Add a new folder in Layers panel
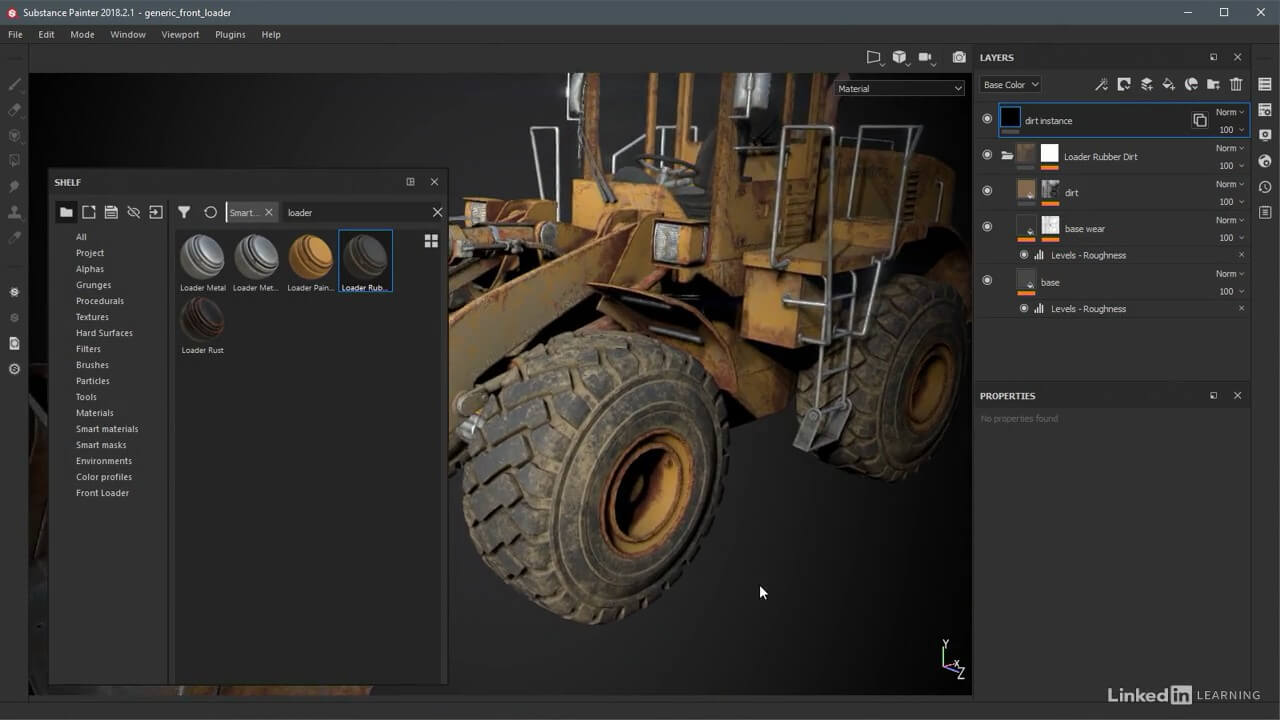 coord(1213,85)
